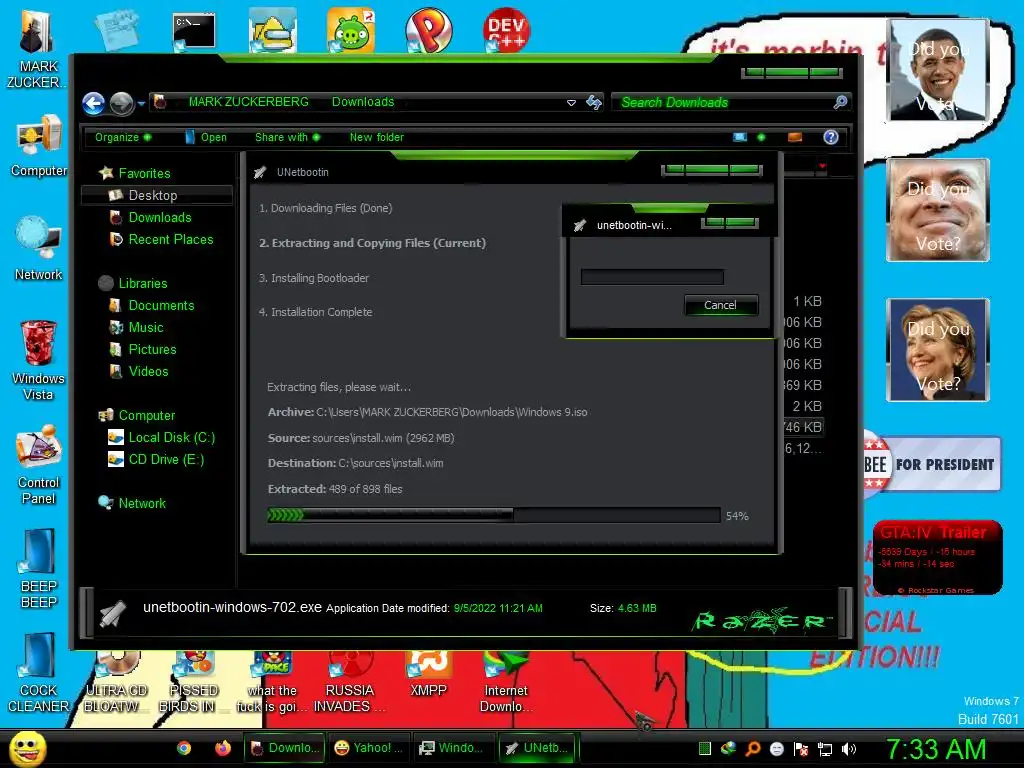Switch to the Windo... taskbar button
Viewport: 1024px width, 768px height.
pos(453,748)
